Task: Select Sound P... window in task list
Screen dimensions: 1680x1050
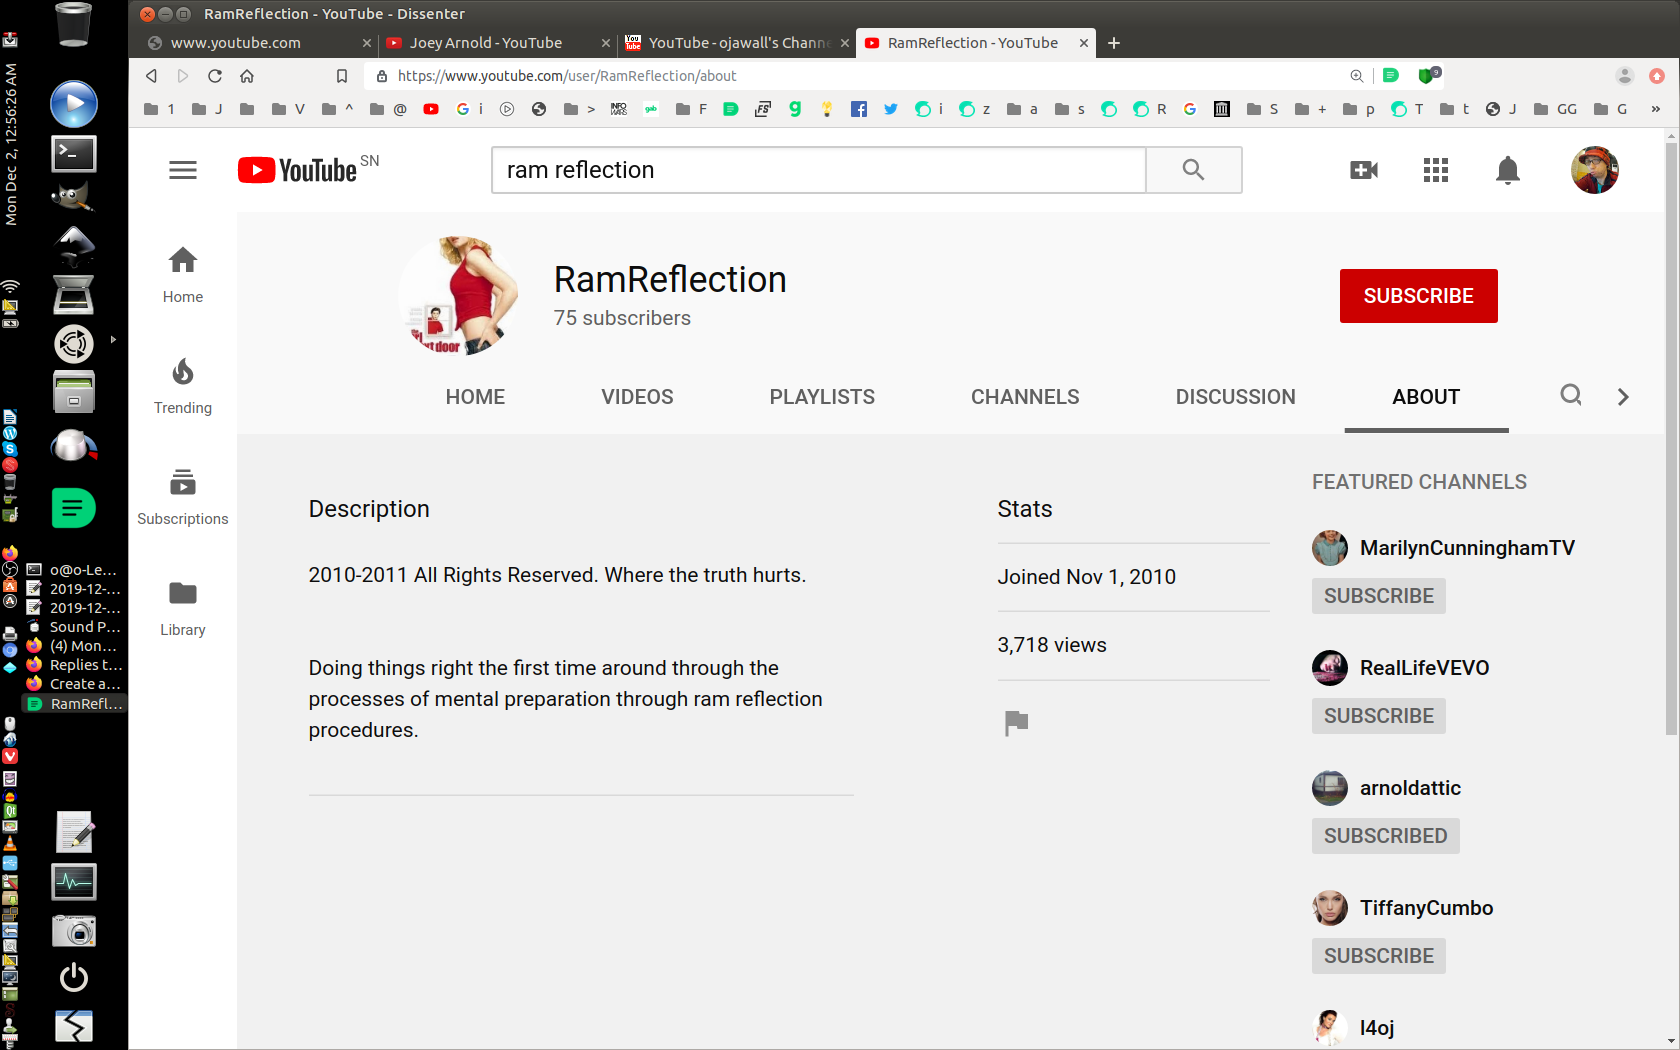Action: (74, 627)
